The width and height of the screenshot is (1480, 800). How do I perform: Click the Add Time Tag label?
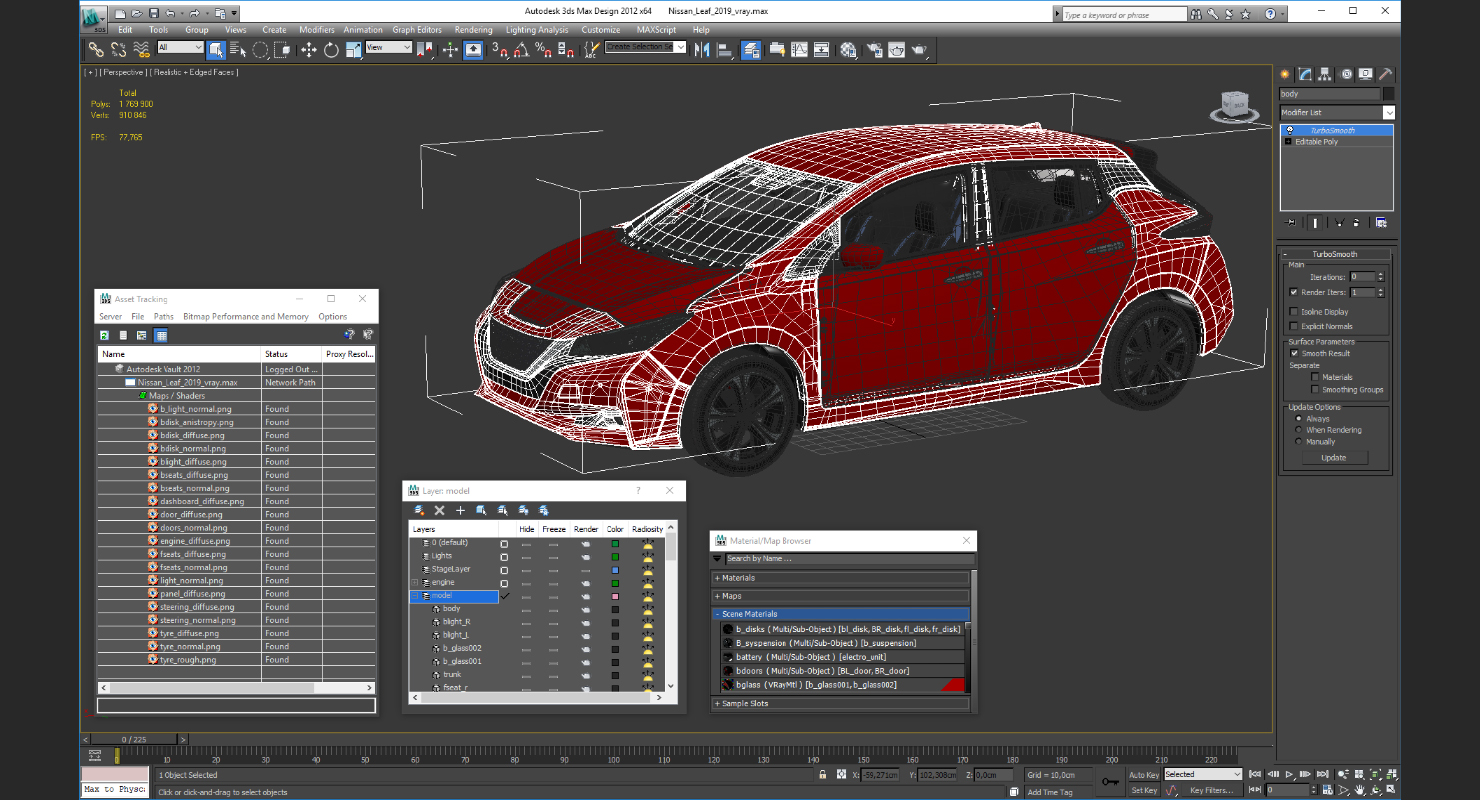pyautogui.click(x=1049, y=792)
